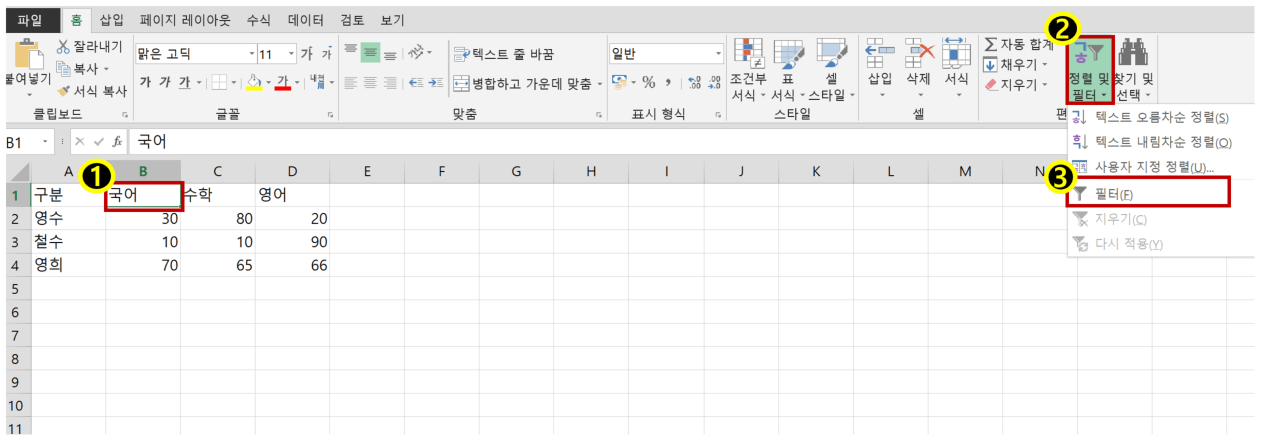The image size is (1270, 446).
Task: Switch to the 데이터 (Data) tab
Action: tap(305, 20)
